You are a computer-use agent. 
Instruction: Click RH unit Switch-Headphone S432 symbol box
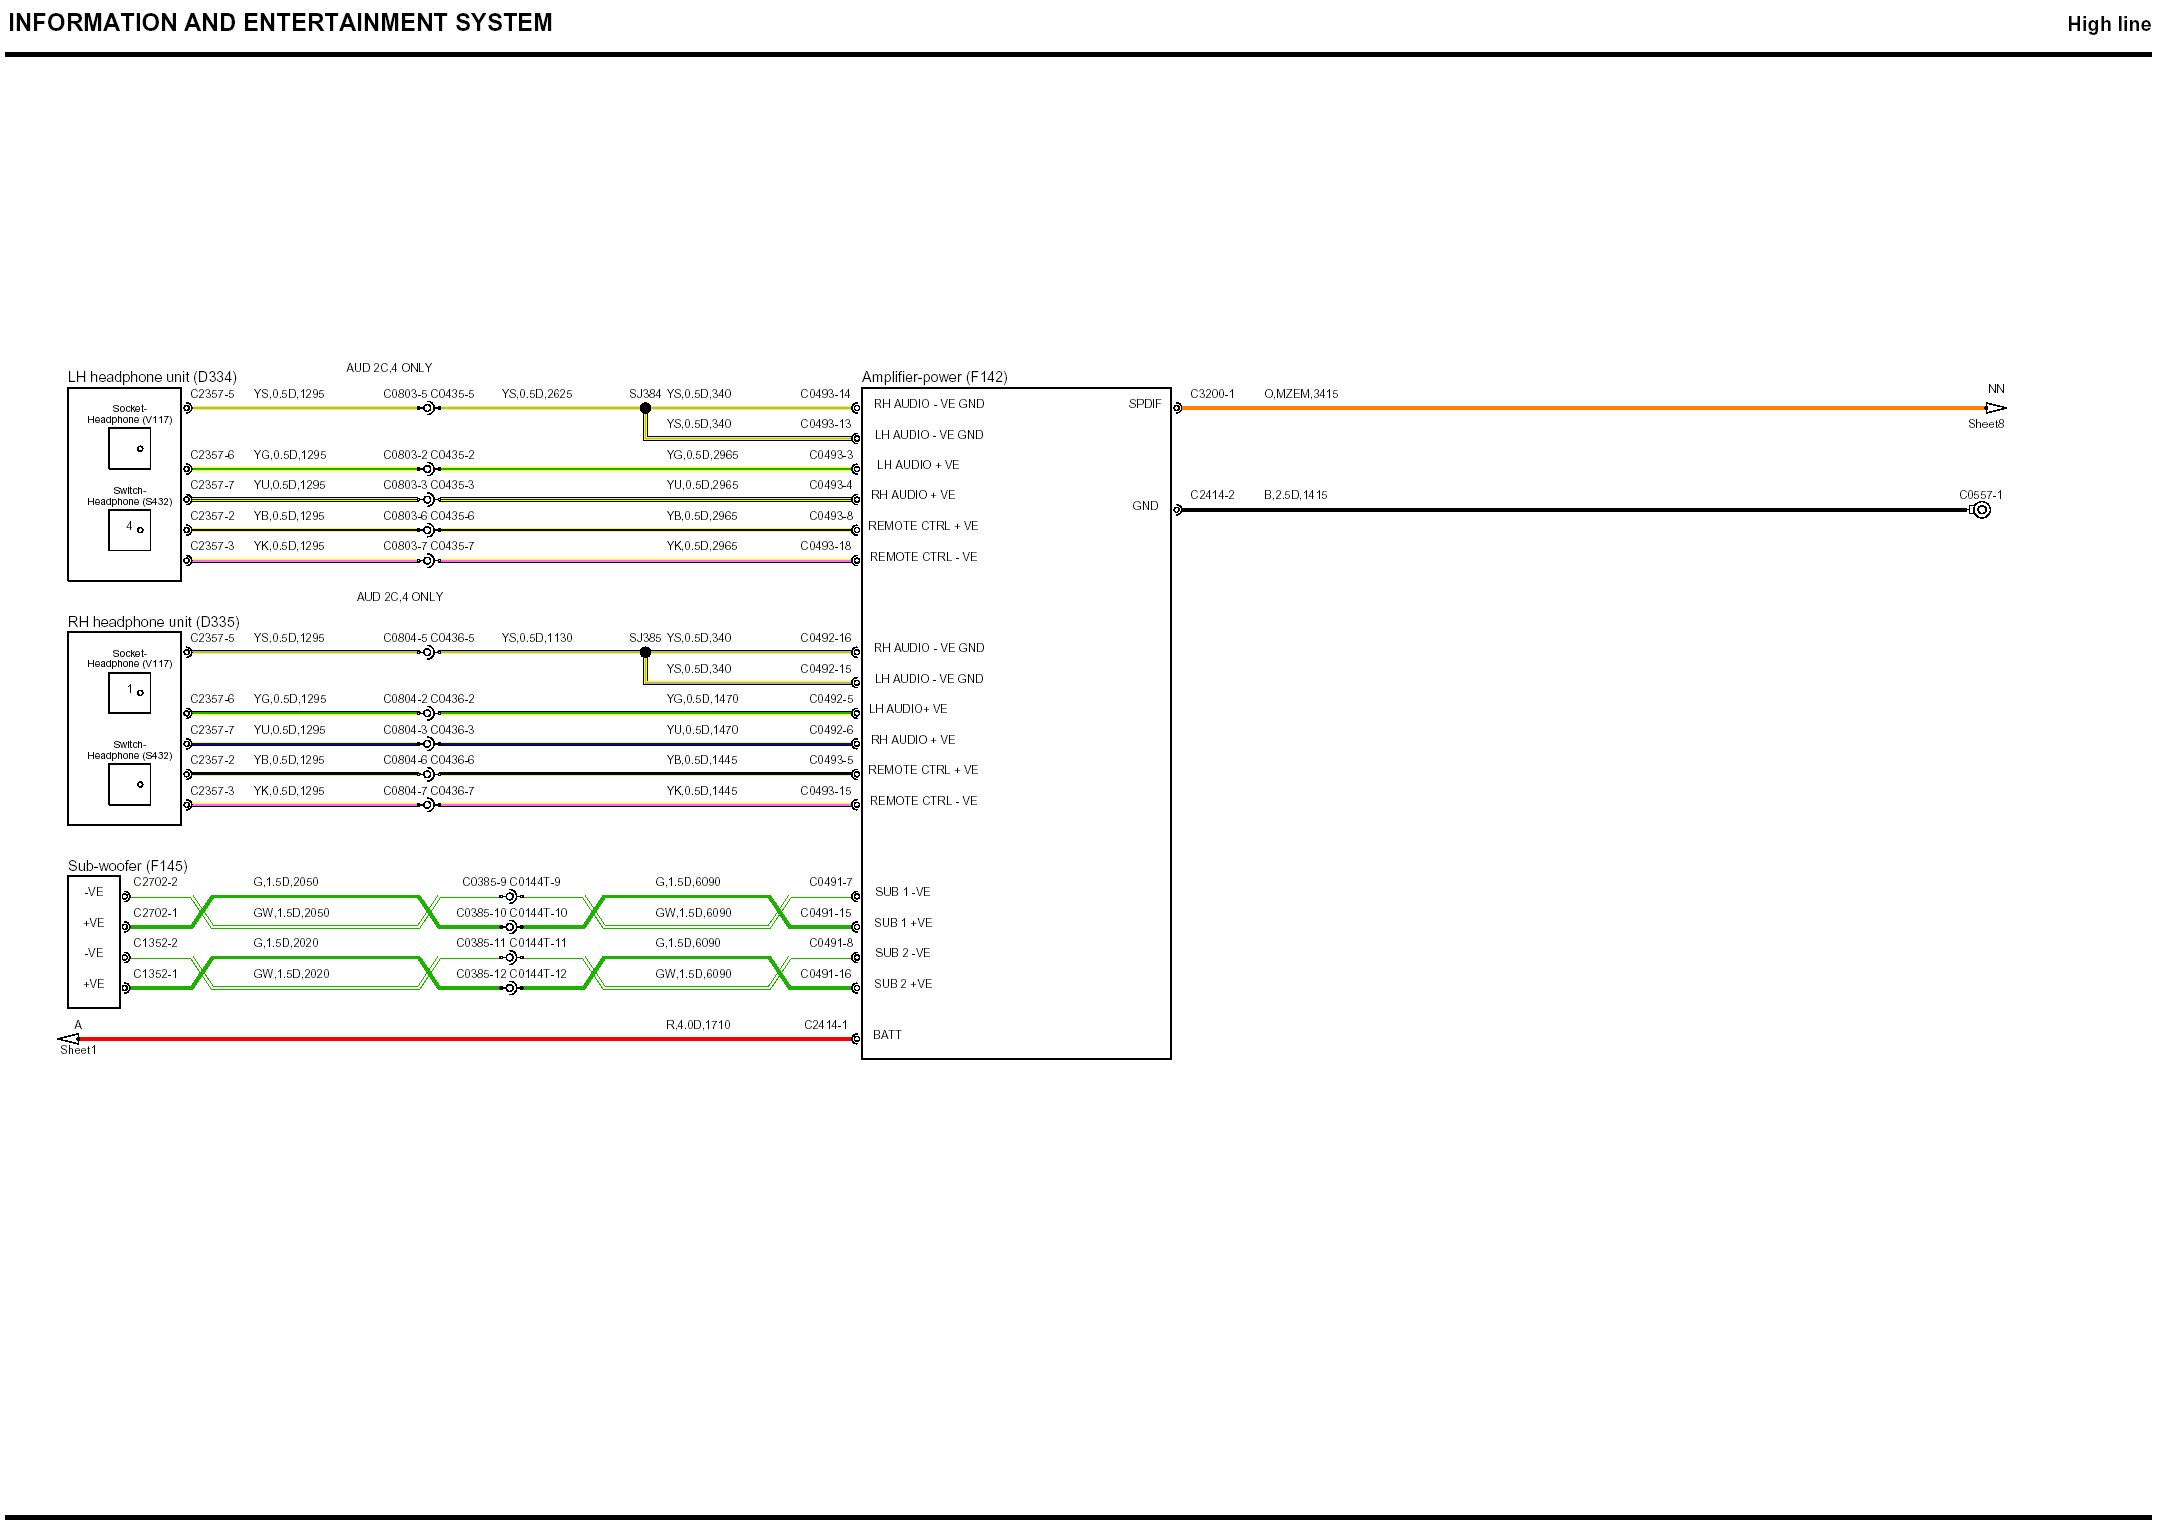click(129, 785)
